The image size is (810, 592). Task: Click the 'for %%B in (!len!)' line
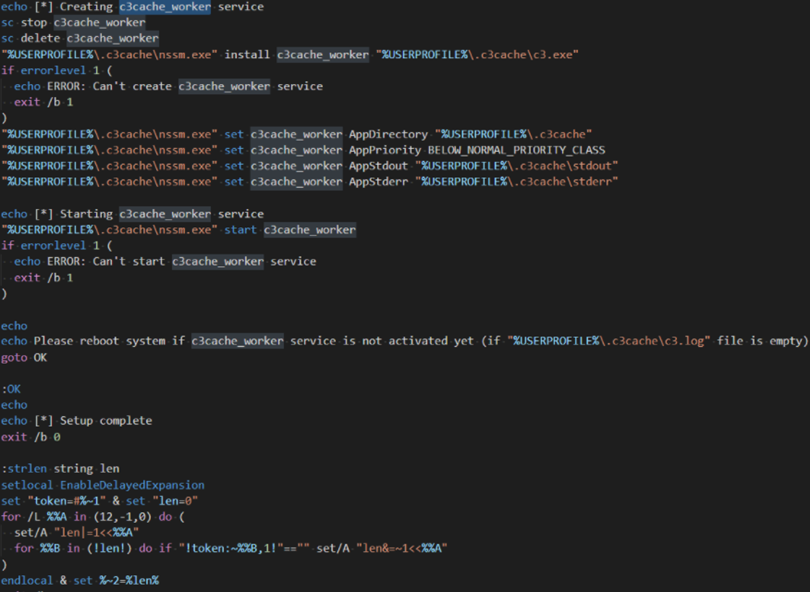230,548
